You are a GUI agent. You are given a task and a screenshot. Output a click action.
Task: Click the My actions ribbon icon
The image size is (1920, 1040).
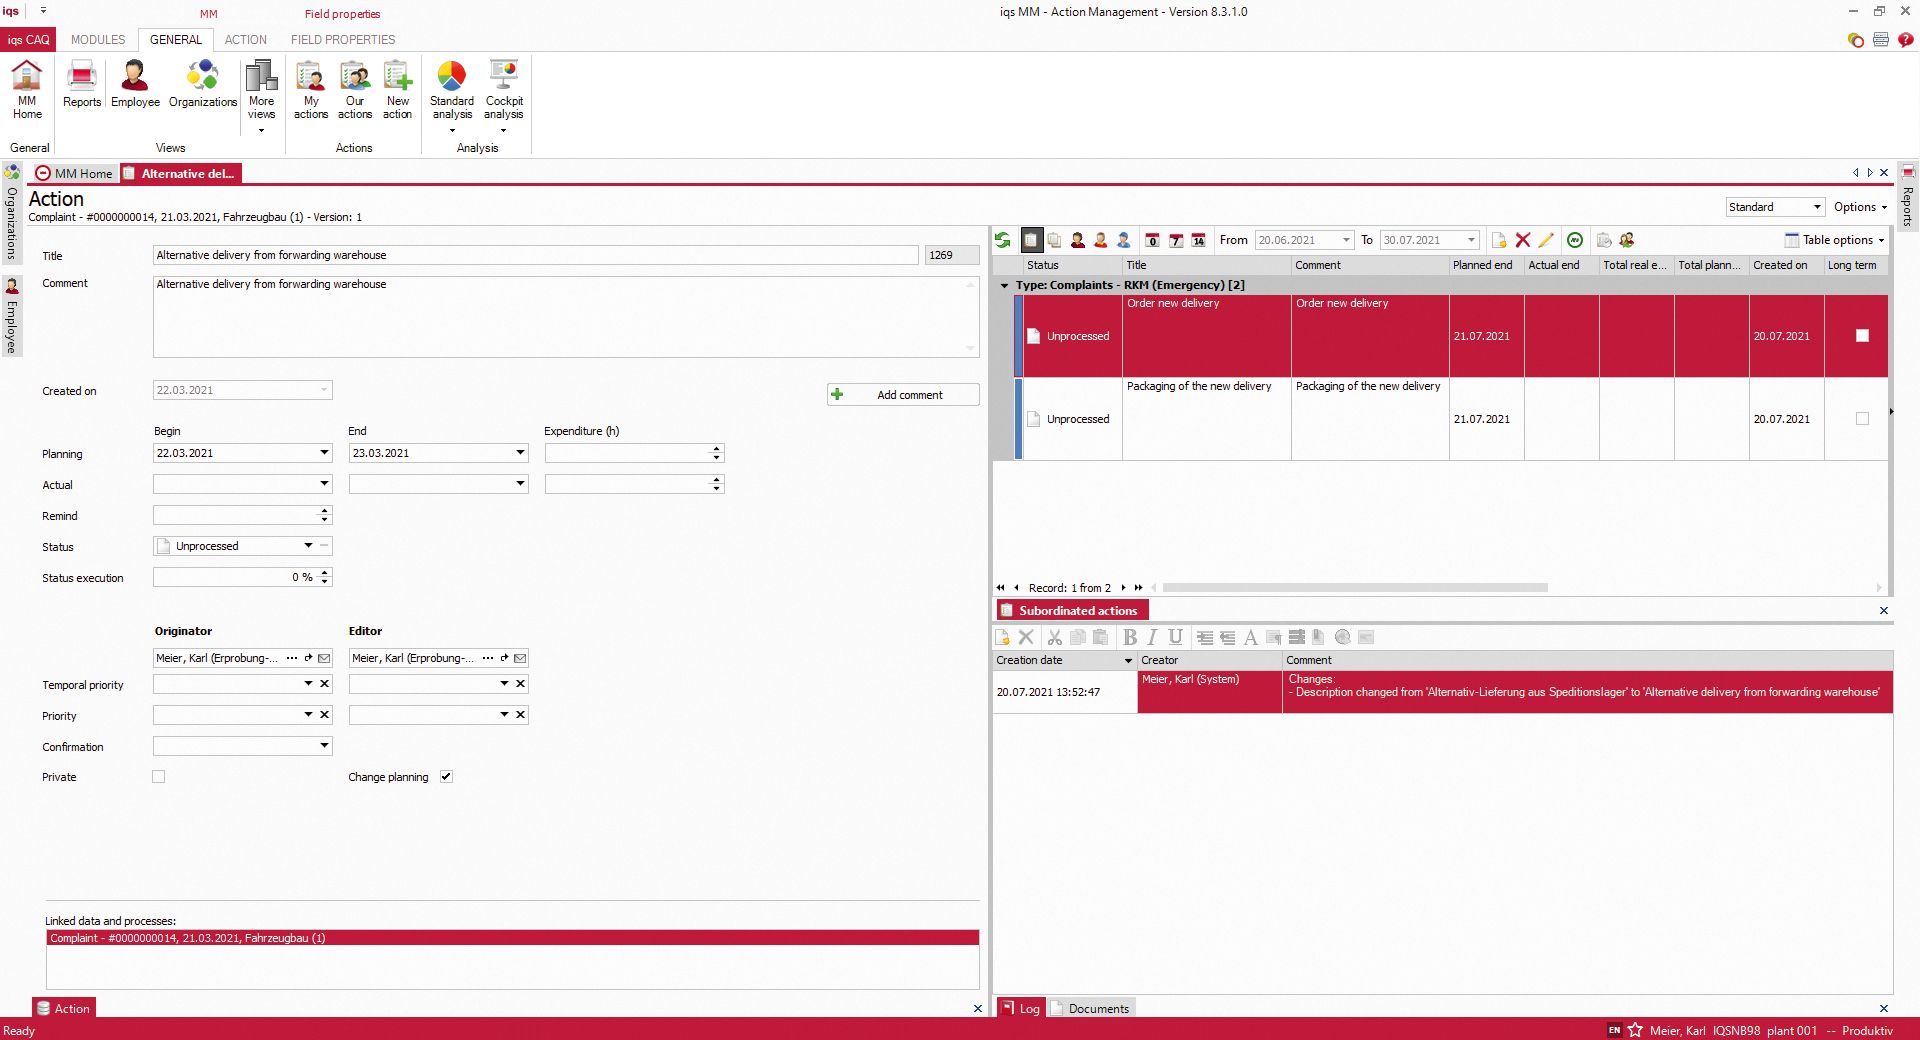(310, 88)
